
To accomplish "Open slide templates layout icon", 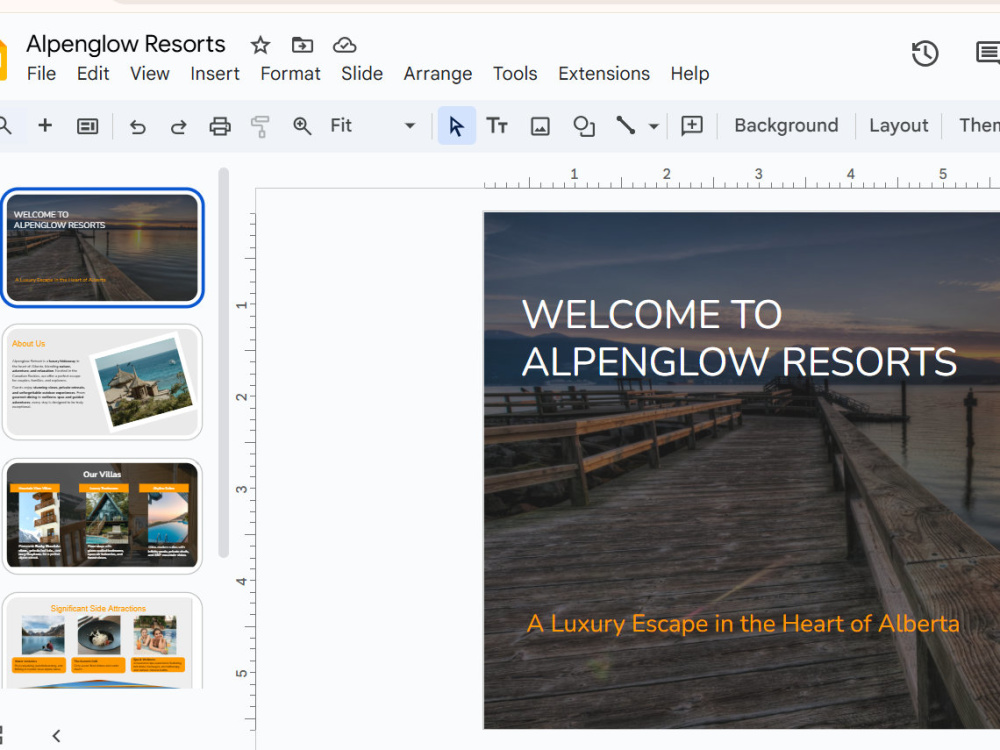I will (x=87, y=126).
